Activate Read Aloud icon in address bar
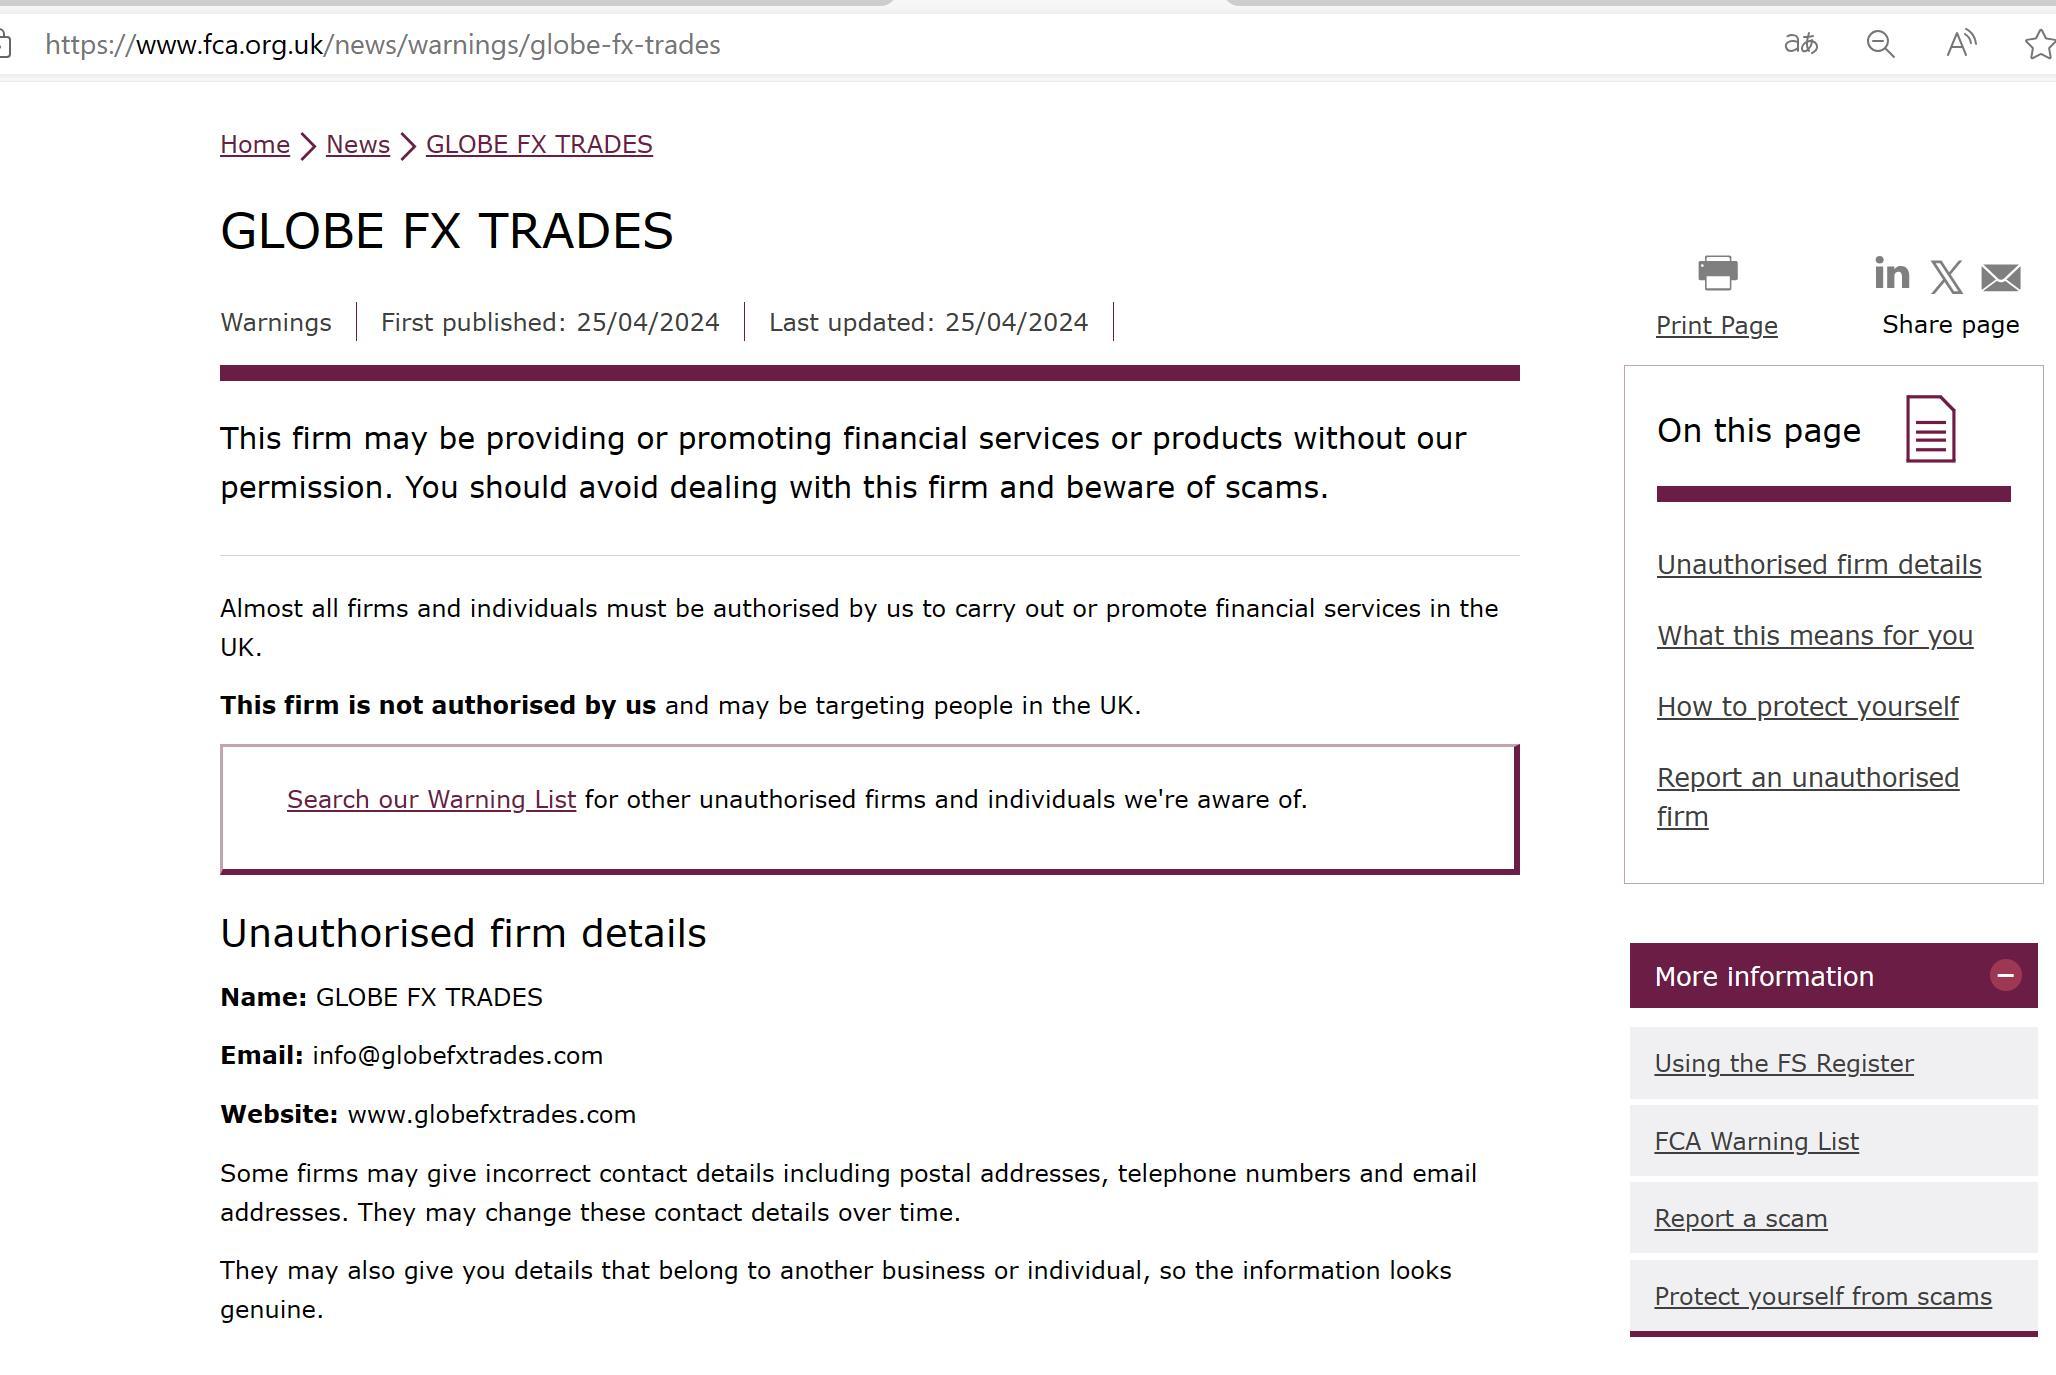This screenshot has height=1375, width=2056. tap(1961, 44)
